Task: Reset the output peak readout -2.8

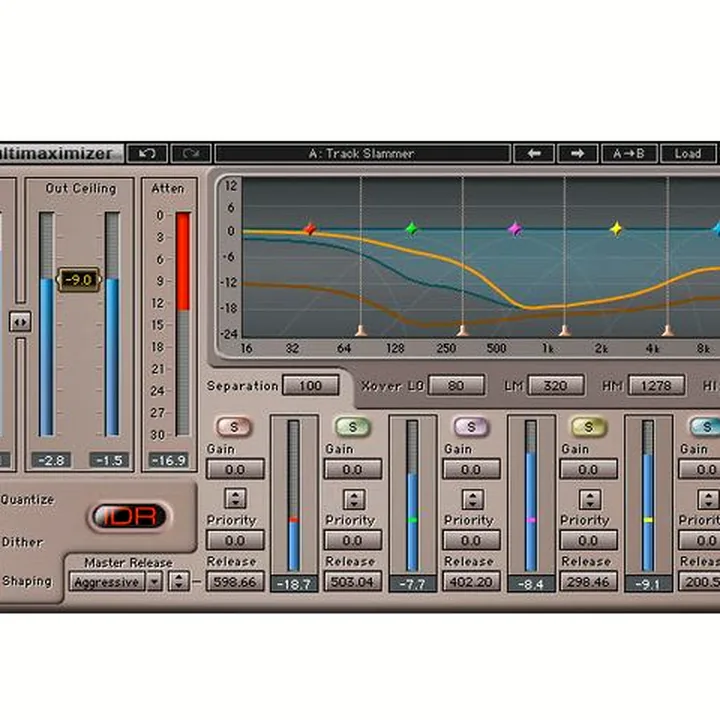Action: pyautogui.click(x=51, y=460)
